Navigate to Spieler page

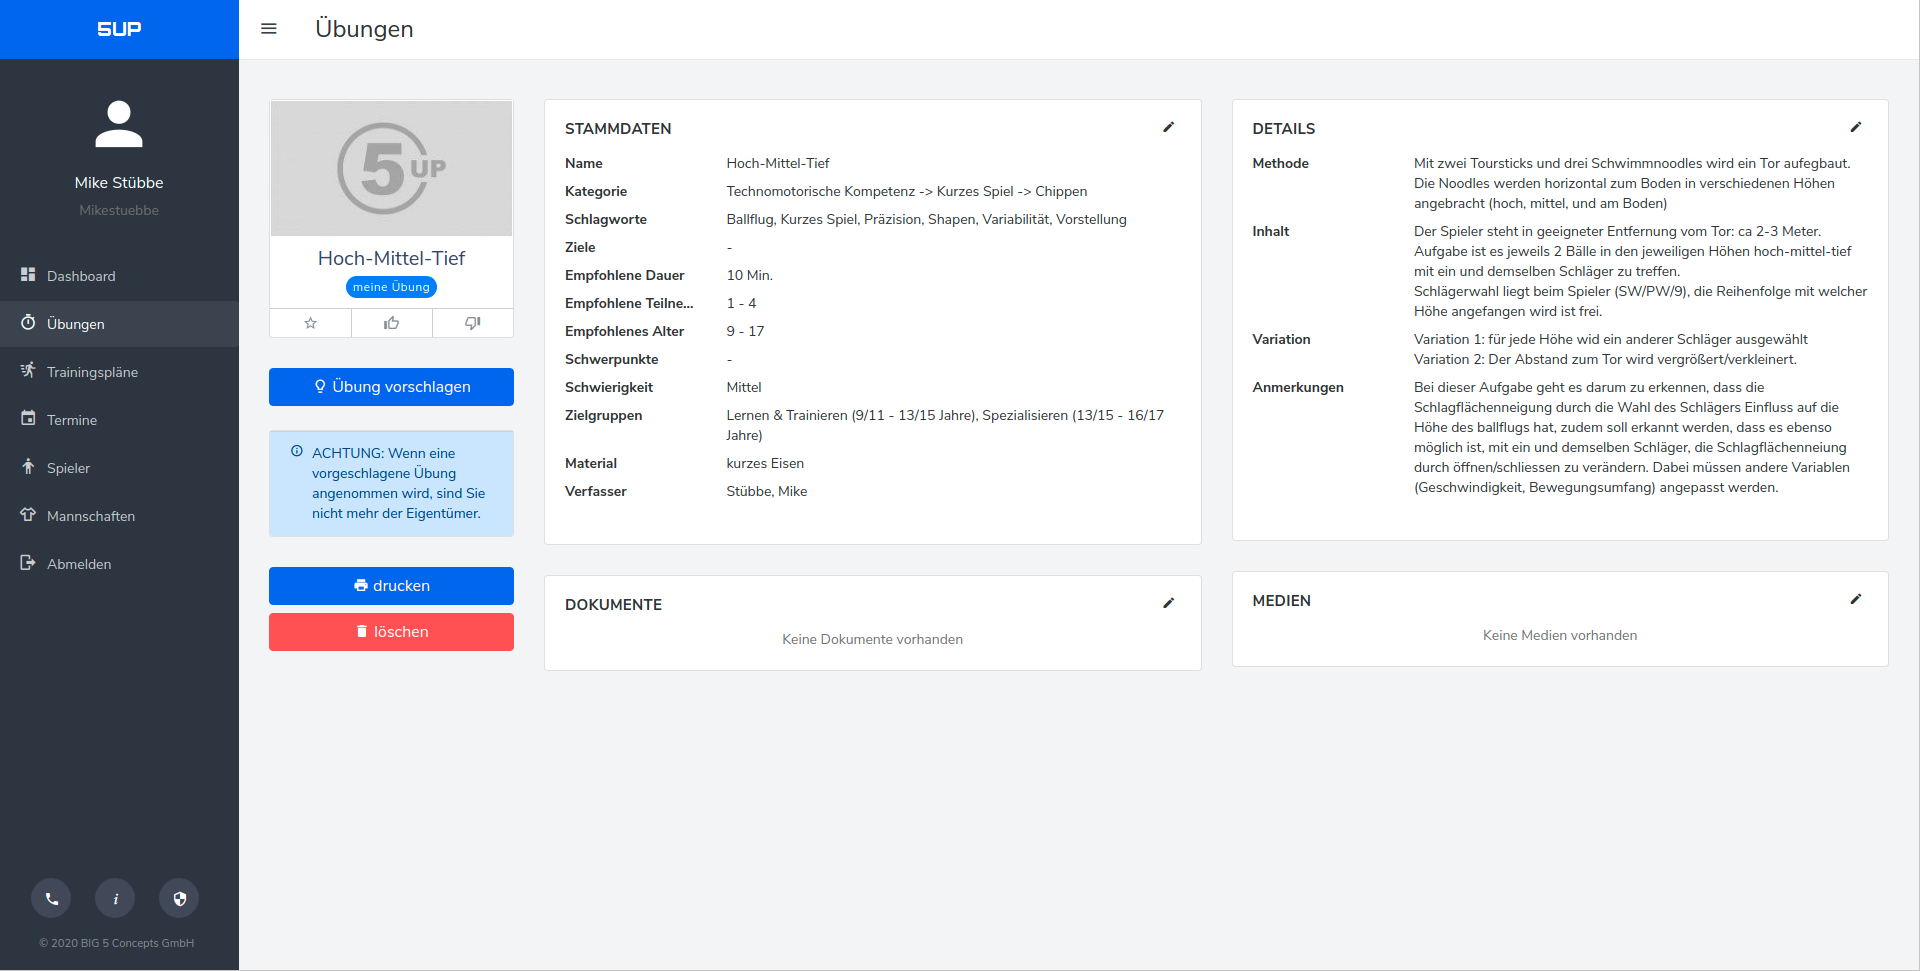(68, 468)
